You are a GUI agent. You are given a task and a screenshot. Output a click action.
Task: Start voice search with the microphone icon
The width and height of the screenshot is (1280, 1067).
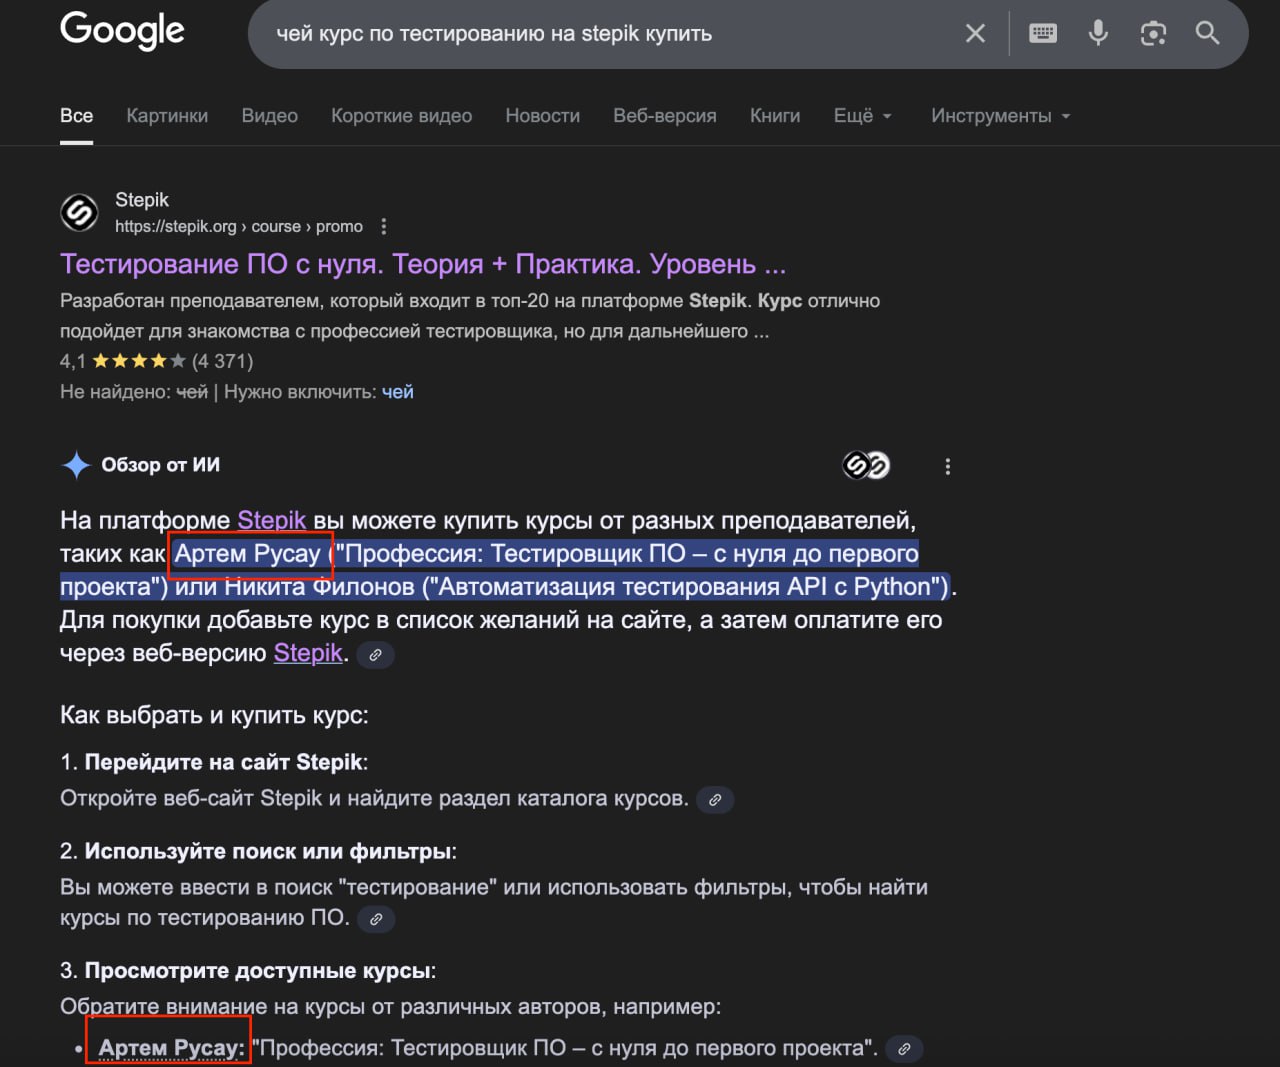tap(1098, 34)
